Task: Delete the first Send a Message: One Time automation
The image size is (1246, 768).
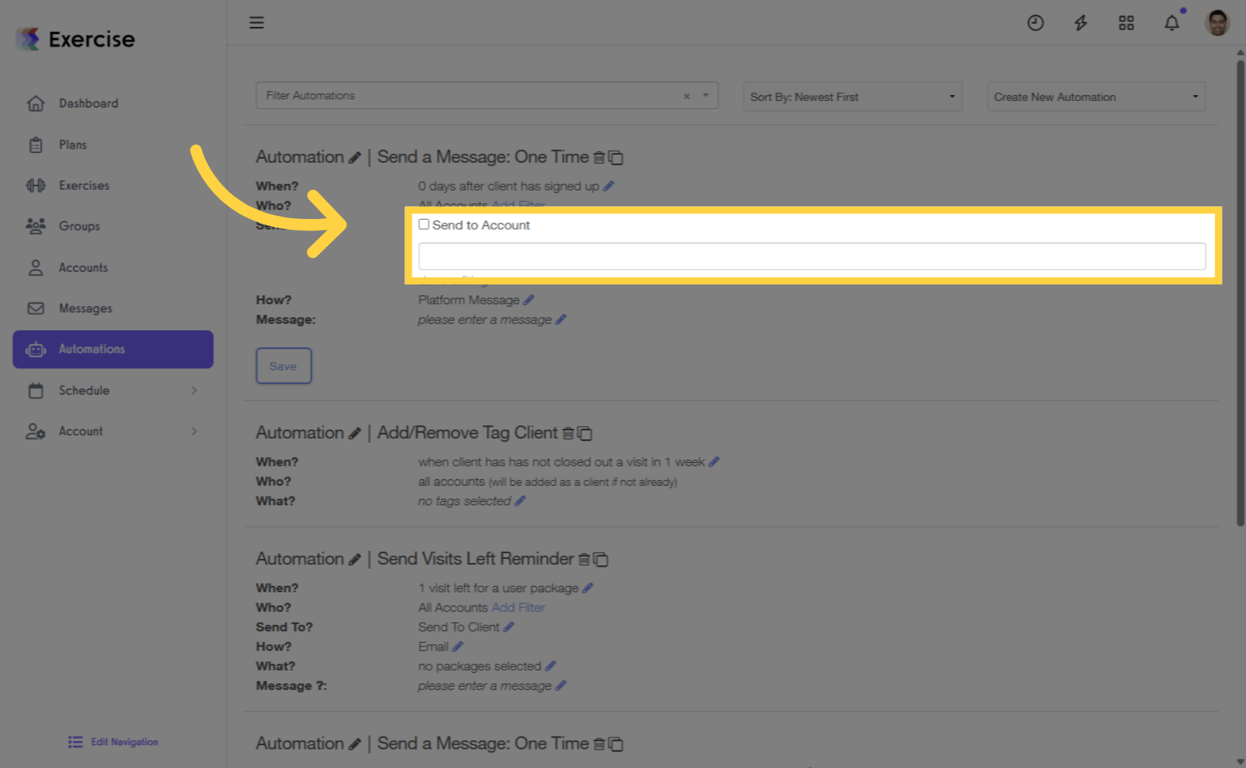Action: (x=599, y=158)
